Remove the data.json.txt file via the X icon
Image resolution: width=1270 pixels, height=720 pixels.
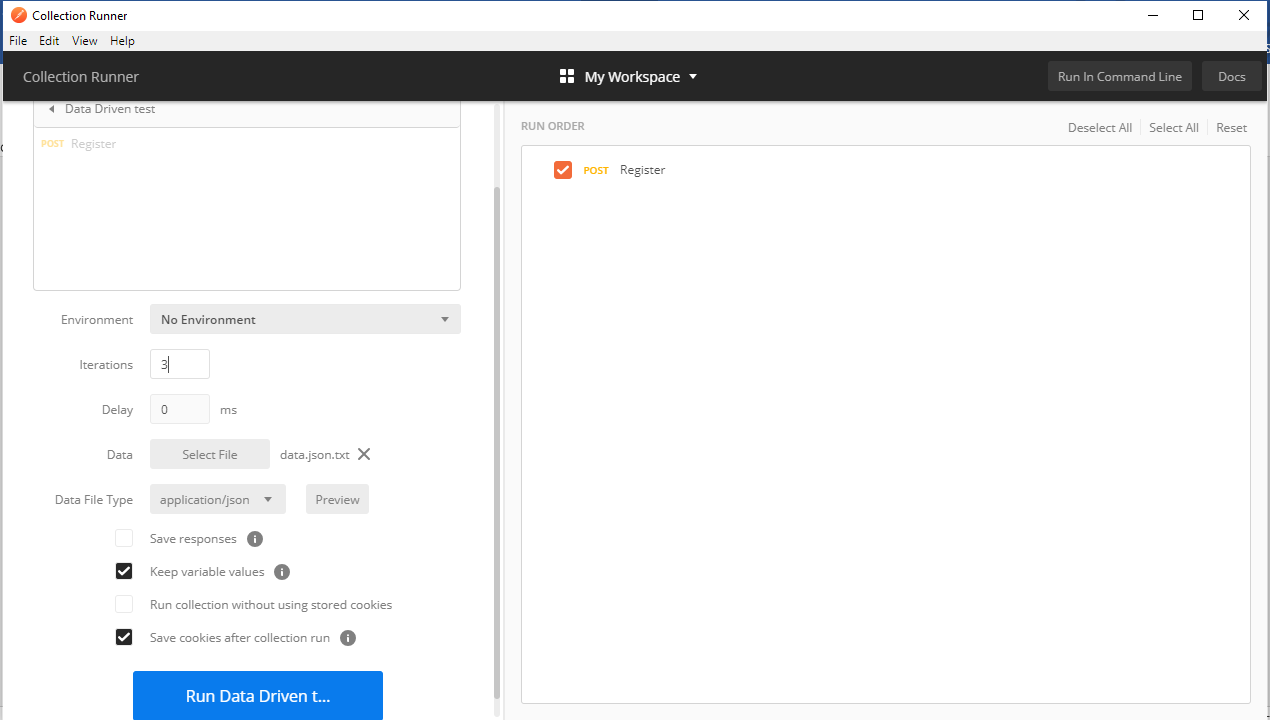pos(364,454)
